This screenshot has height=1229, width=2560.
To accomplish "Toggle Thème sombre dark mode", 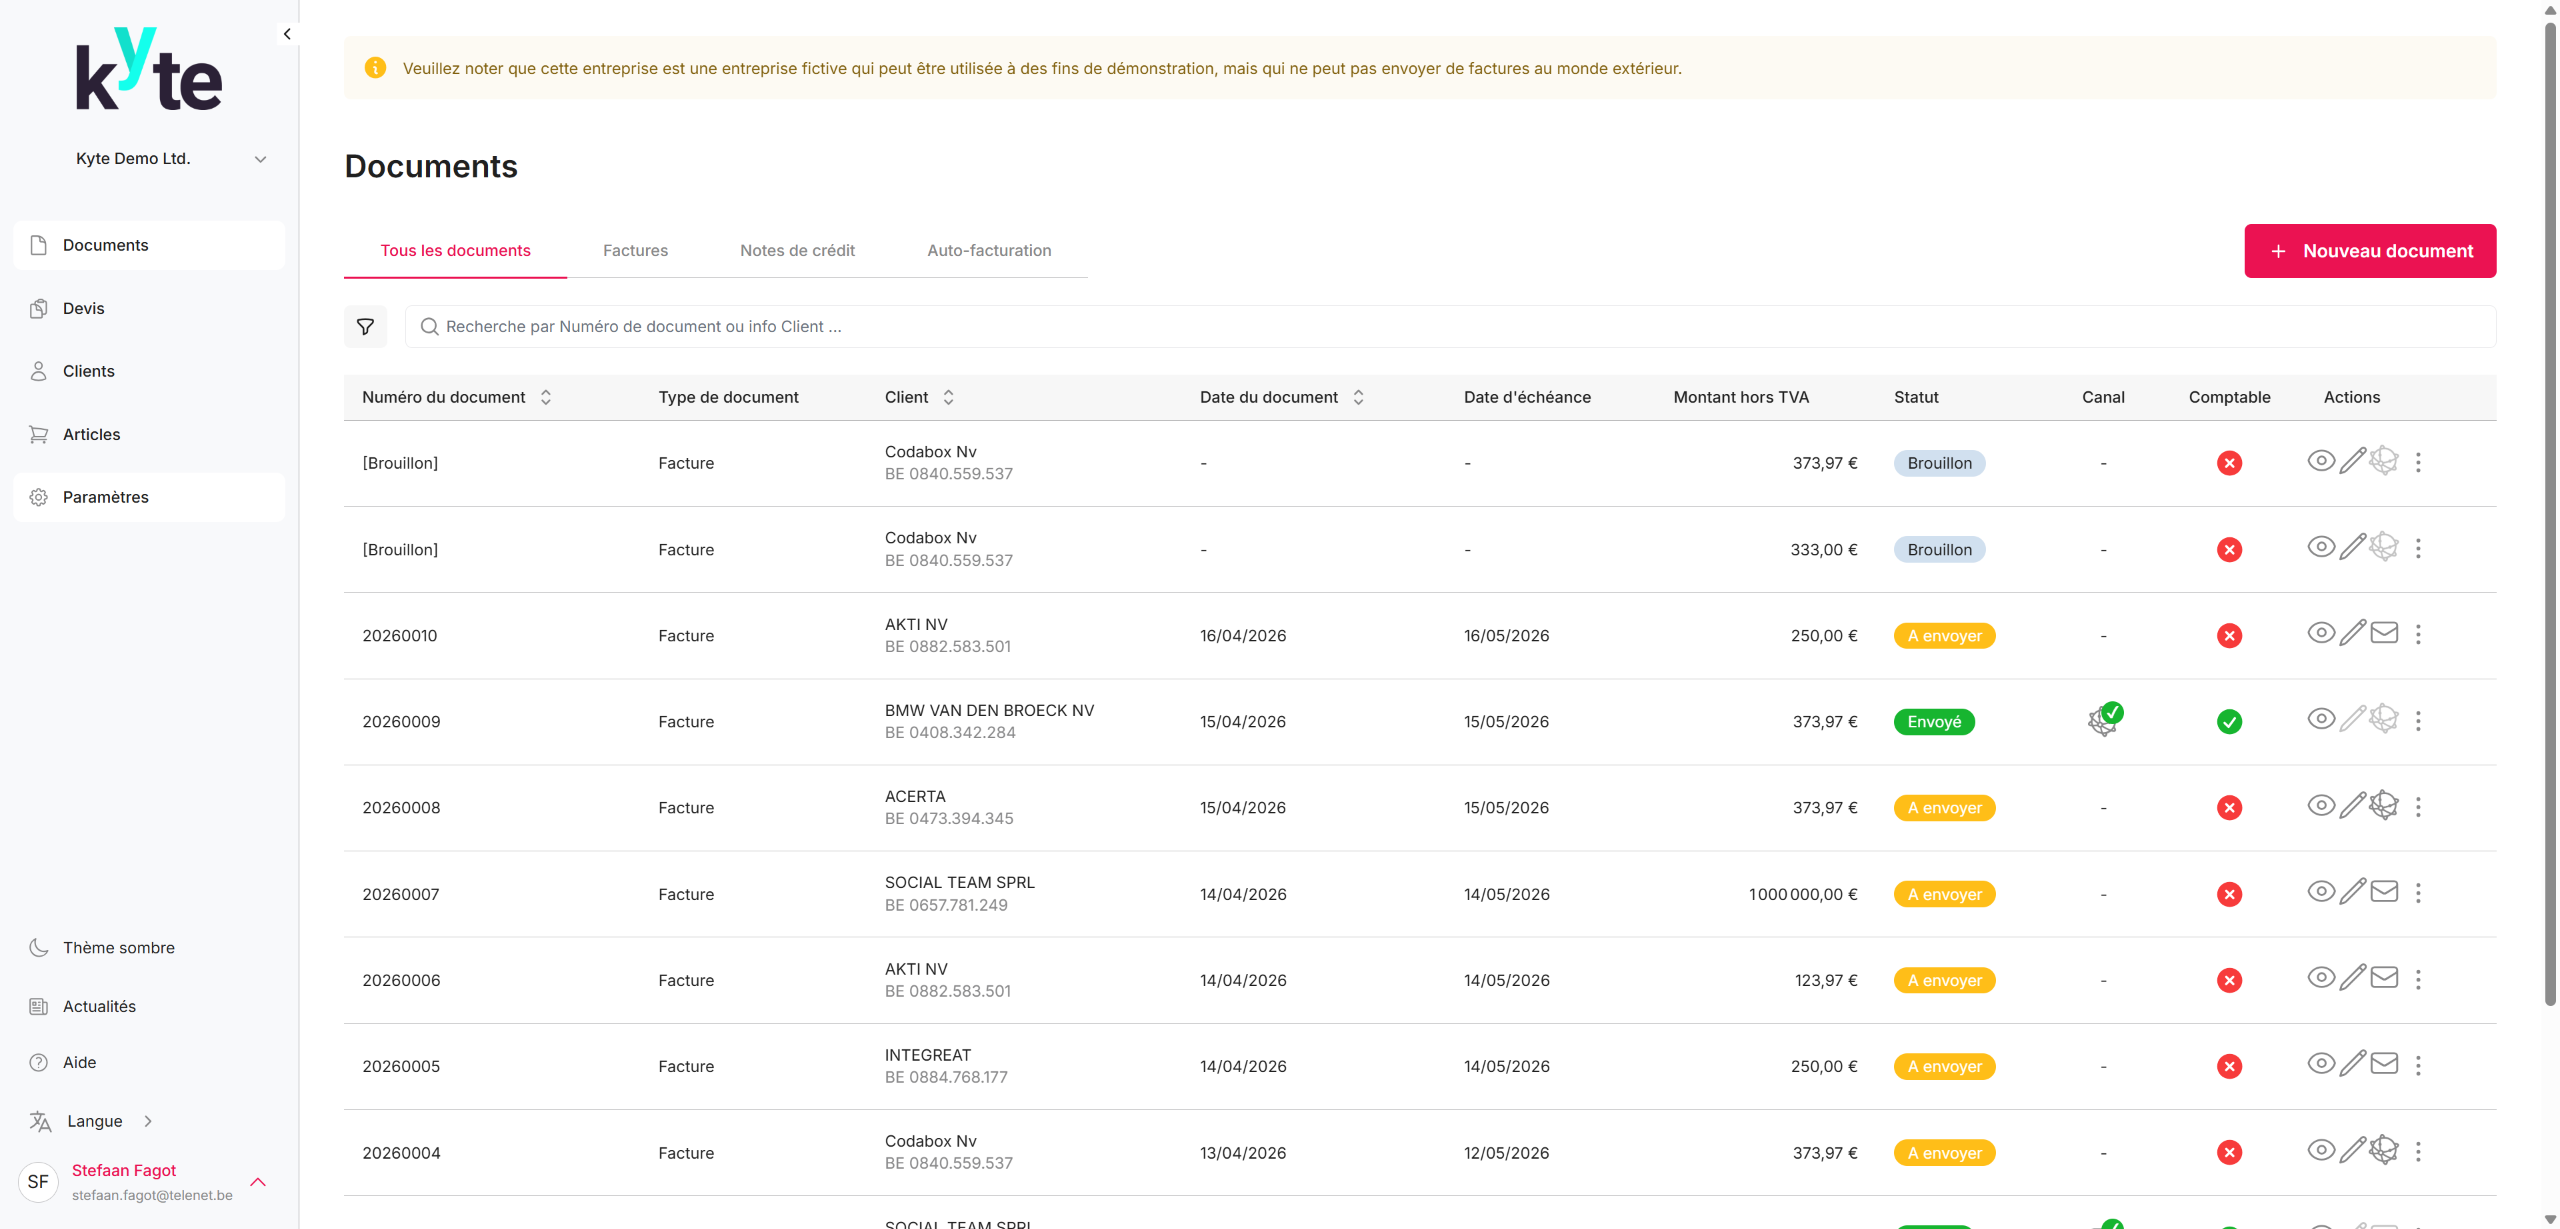I will pyautogui.click(x=118, y=947).
